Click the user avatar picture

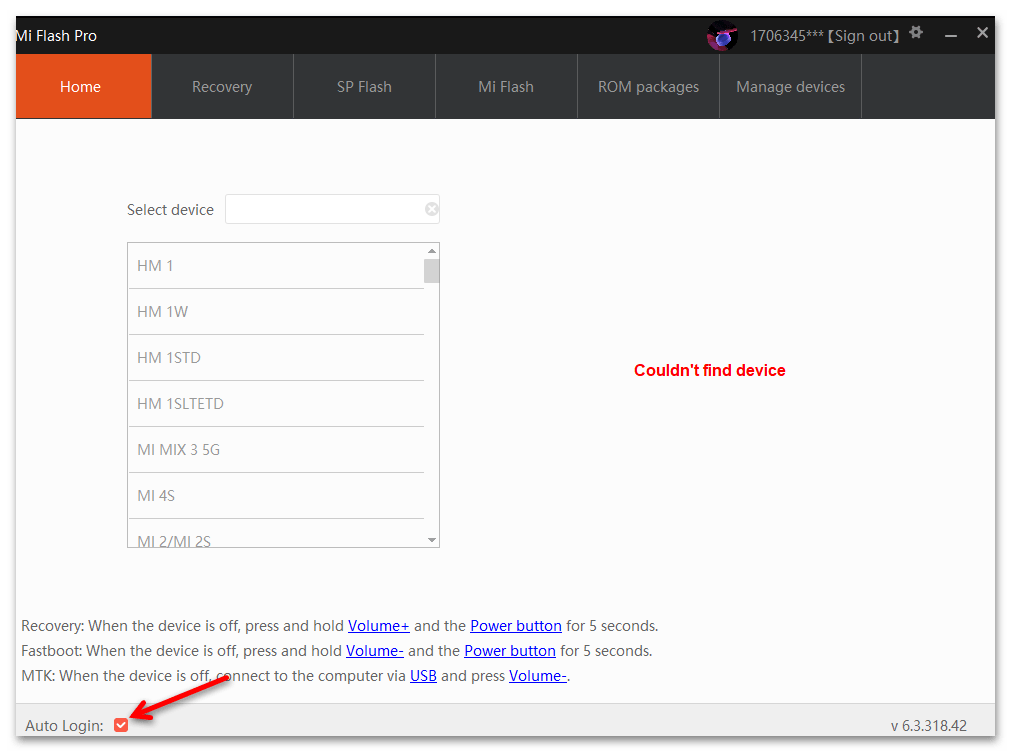722,35
